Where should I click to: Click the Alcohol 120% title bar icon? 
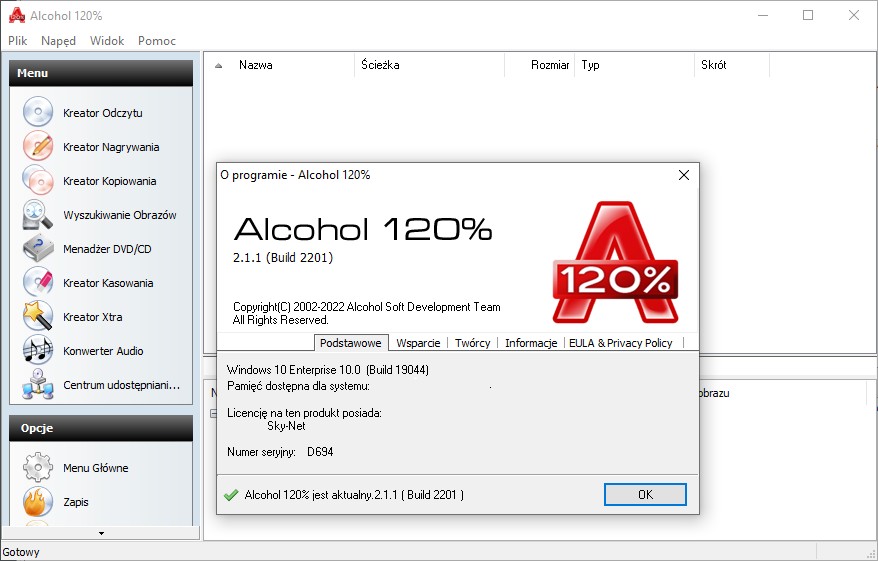(17, 15)
